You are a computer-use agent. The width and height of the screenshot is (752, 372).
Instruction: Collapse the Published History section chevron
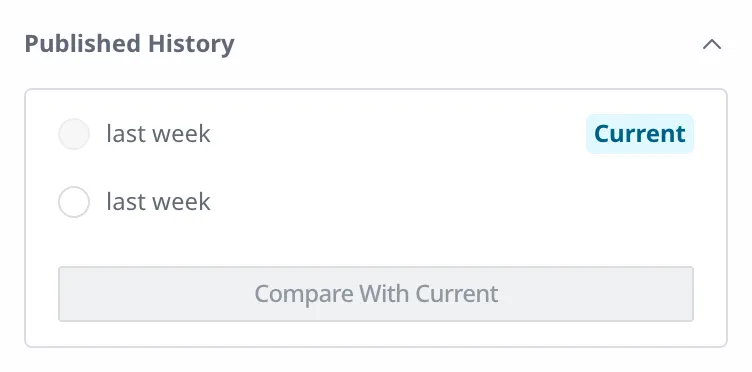[712, 44]
